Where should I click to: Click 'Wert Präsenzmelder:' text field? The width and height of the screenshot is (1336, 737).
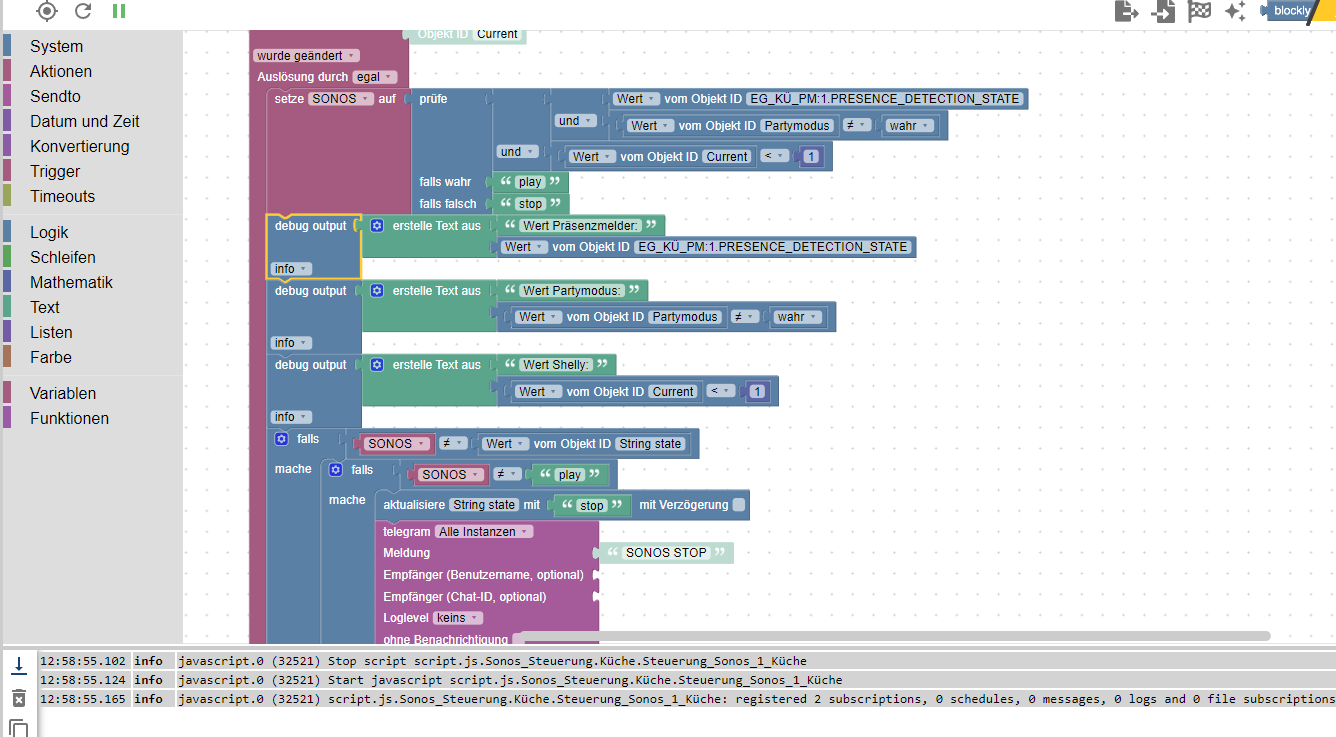[x=580, y=226]
